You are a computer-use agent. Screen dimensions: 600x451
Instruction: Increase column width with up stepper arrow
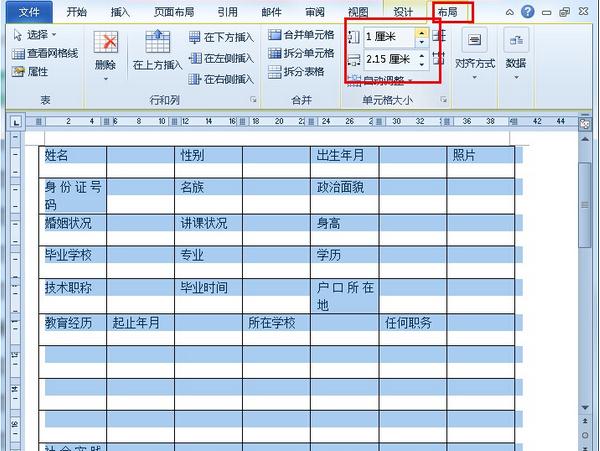422,55
